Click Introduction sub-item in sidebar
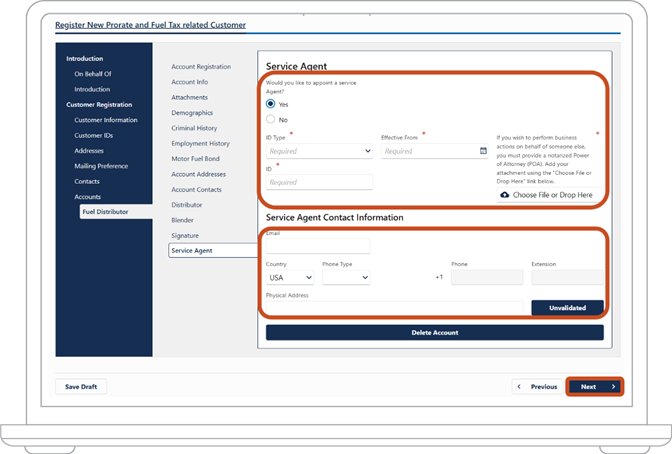The image size is (672, 454). [92, 89]
